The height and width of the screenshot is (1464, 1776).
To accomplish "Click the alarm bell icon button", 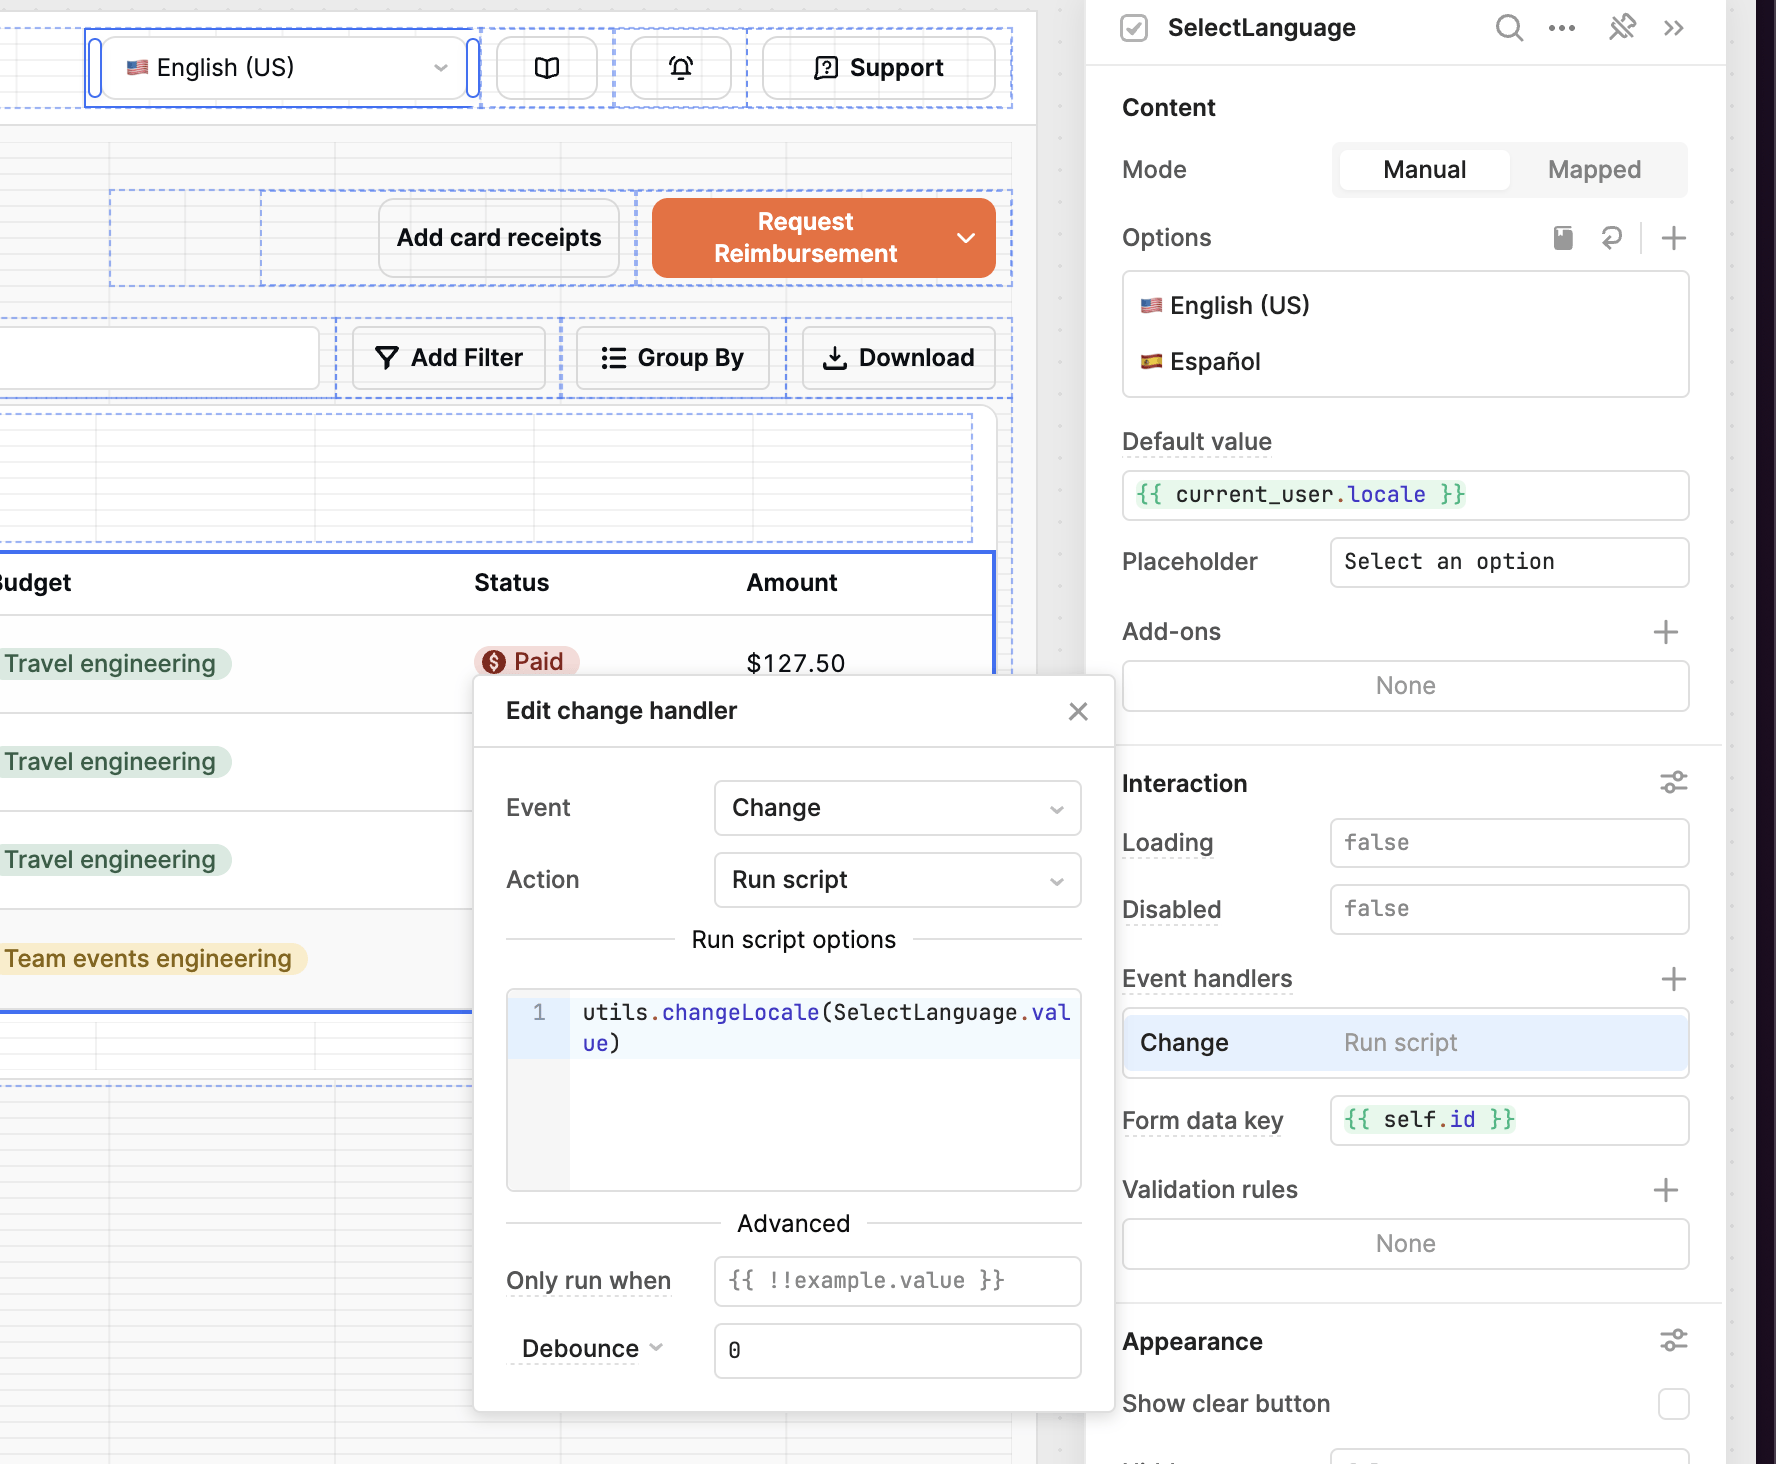I will point(681,68).
